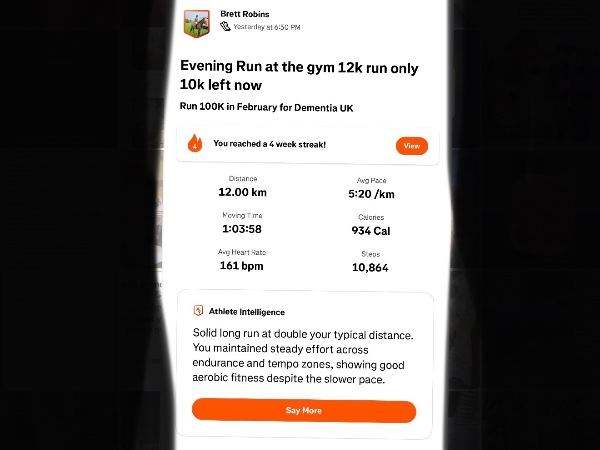Select the Yesterday at 6:50 PM timestamp
Screen dimensions: 600x450
click(x=267, y=27)
